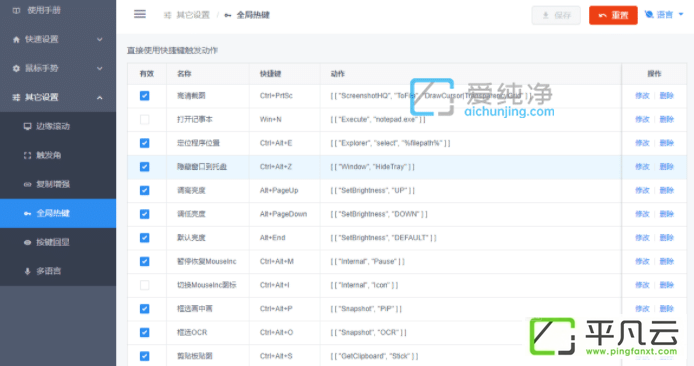Click 删除 for the 调低亮度 row
The width and height of the screenshot is (694, 366).
click(667, 214)
